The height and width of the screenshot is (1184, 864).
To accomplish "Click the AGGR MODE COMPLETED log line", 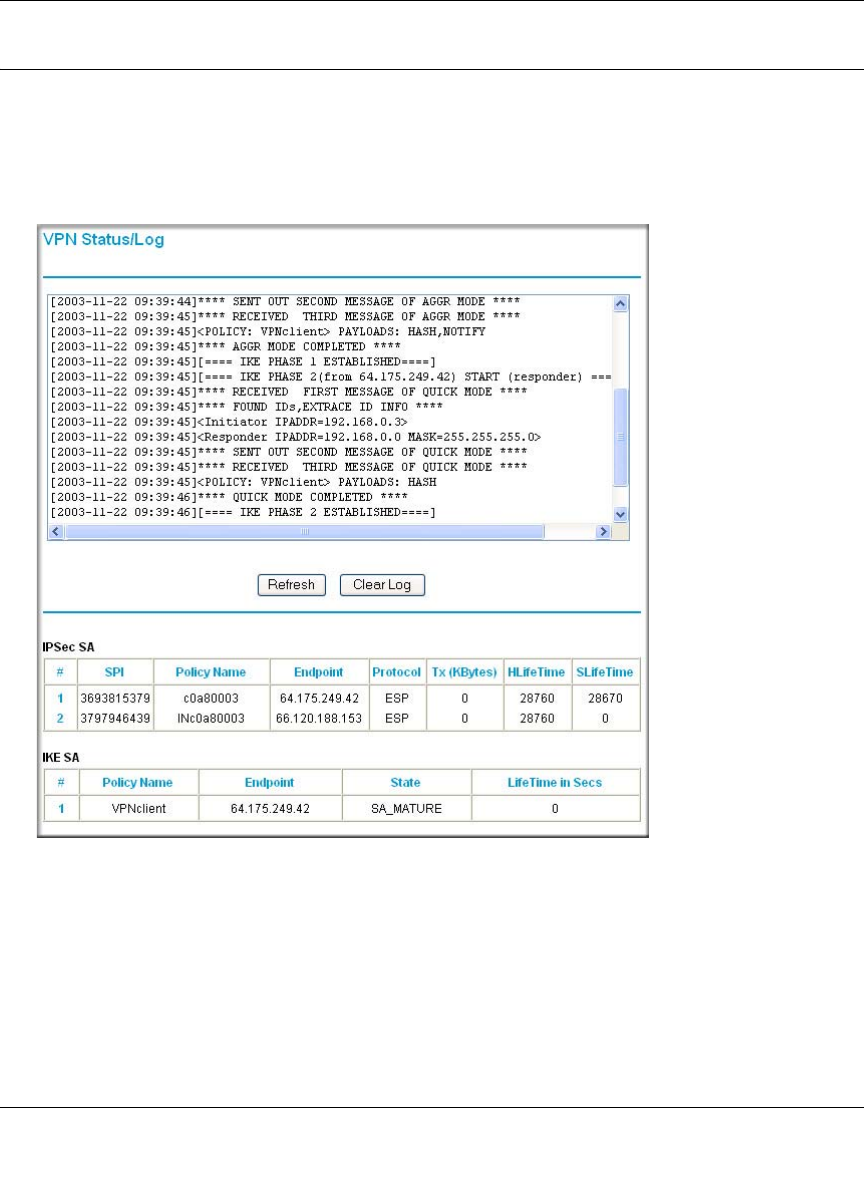I will click(226, 347).
